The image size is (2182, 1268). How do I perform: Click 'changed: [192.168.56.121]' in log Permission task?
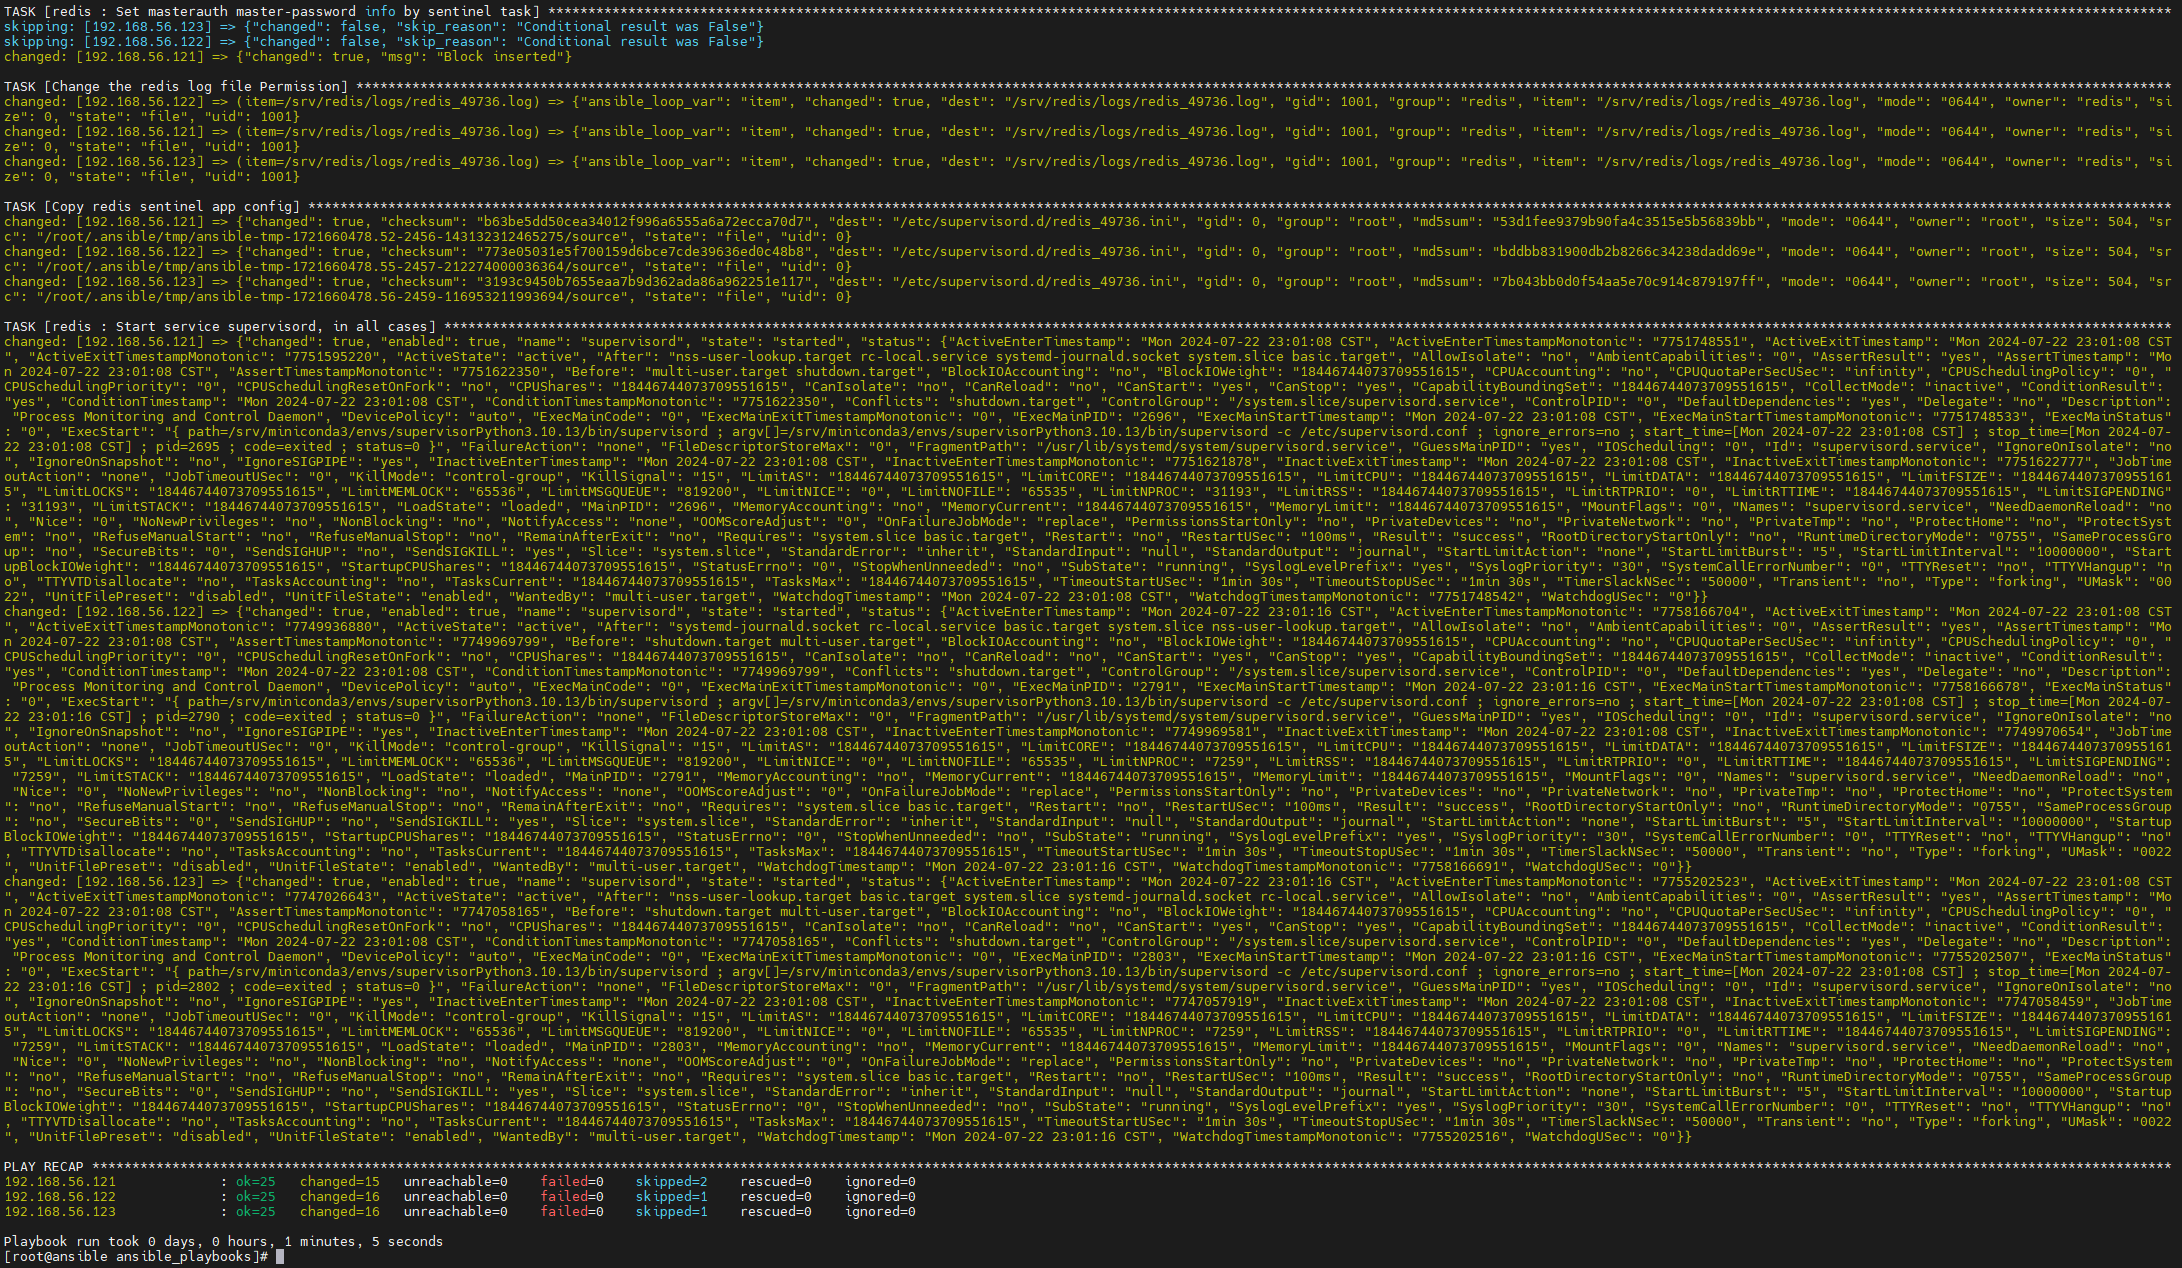click(x=104, y=132)
